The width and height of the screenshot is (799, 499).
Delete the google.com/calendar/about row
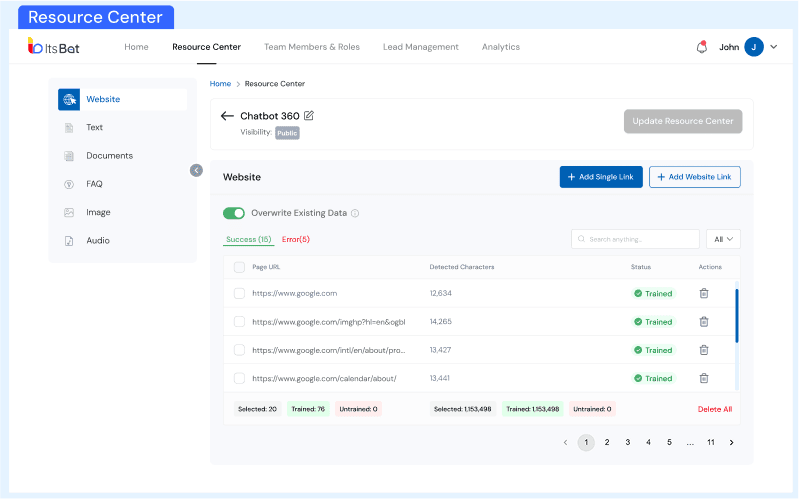[x=704, y=378]
